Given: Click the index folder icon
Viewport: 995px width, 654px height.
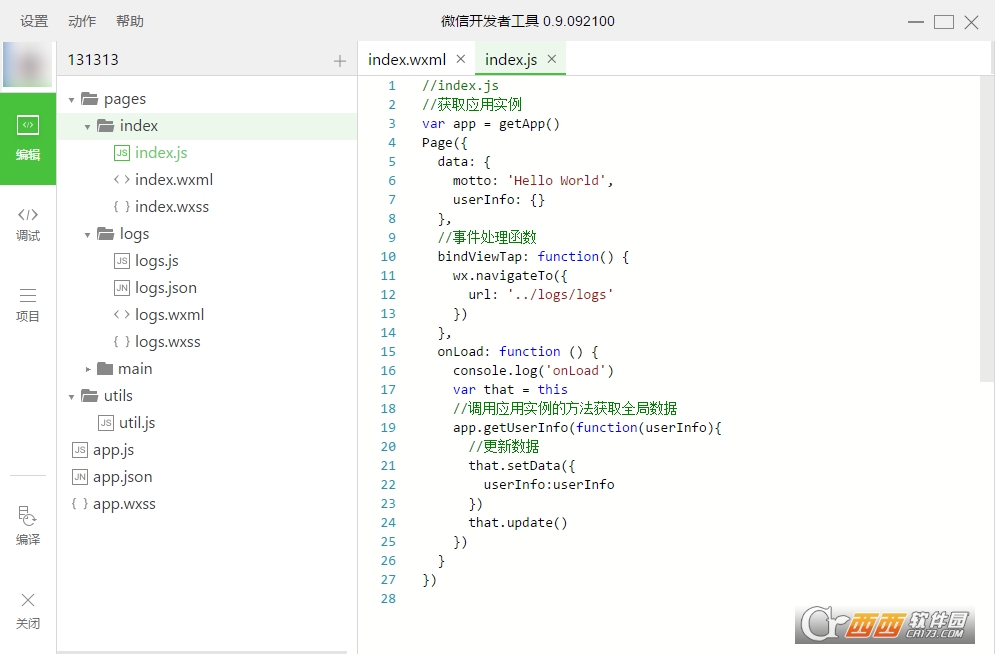Looking at the screenshot, I should 105,126.
